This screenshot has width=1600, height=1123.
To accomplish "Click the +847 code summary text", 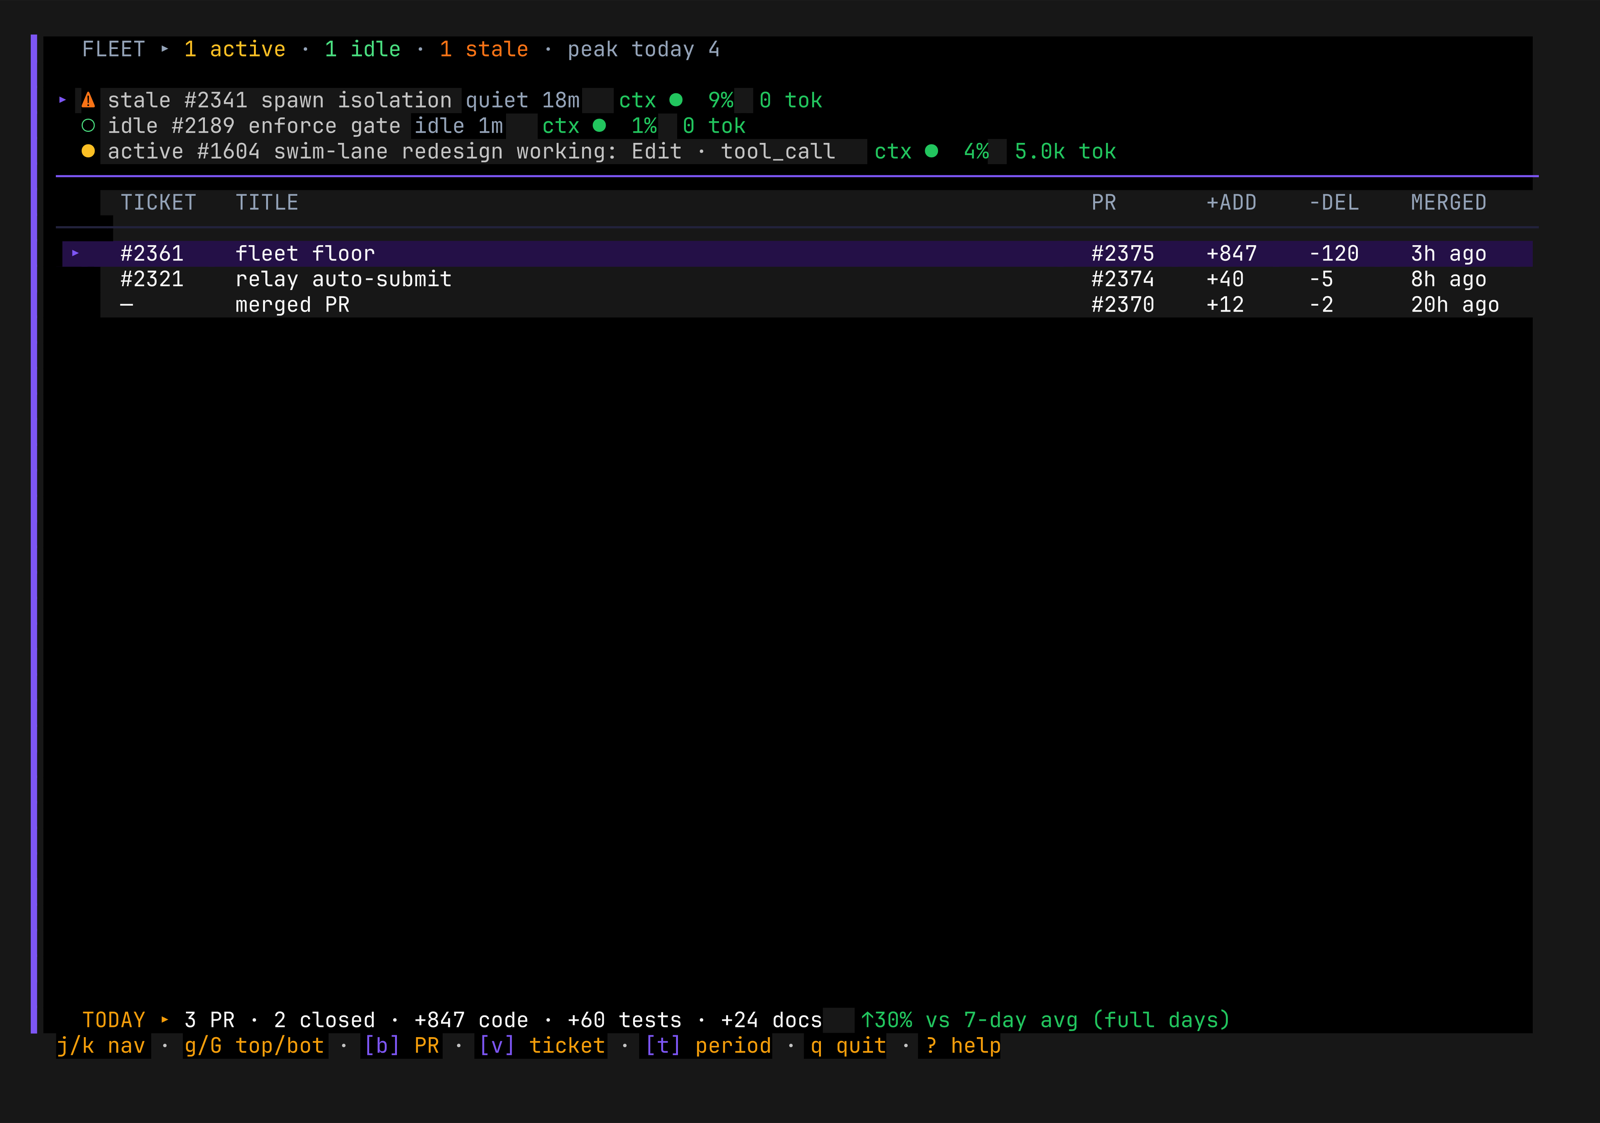I will click(x=471, y=1020).
